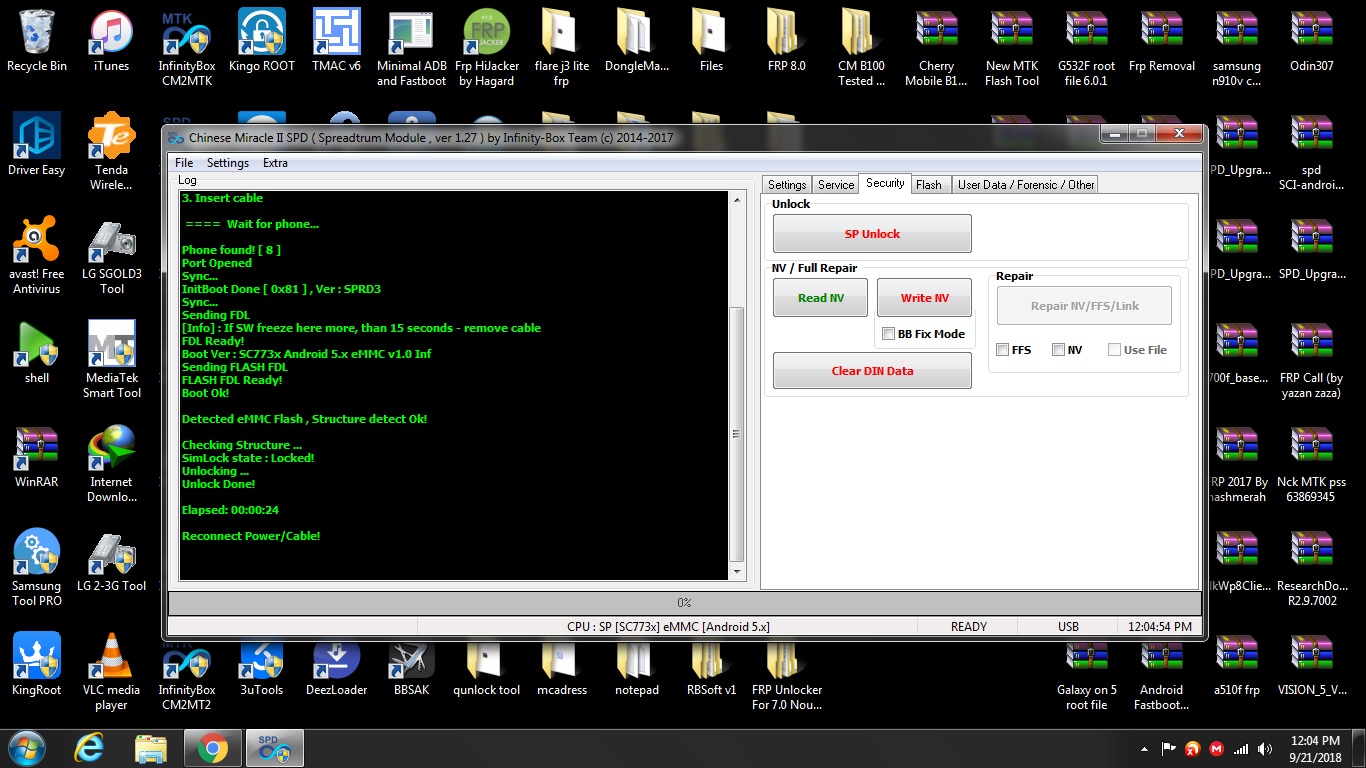Select the Driver Easy desktop shortcut
Viewport: 1366px width, 768px height.
coord(37,145)
